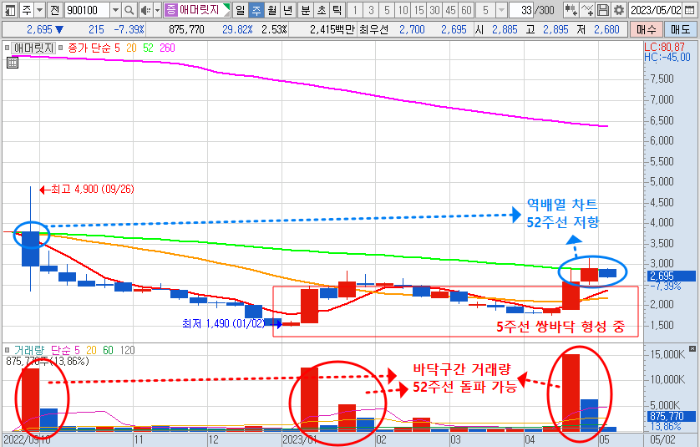Select the 45 interval button
This screenshot has height=447, width=700.
click(450, 10)
